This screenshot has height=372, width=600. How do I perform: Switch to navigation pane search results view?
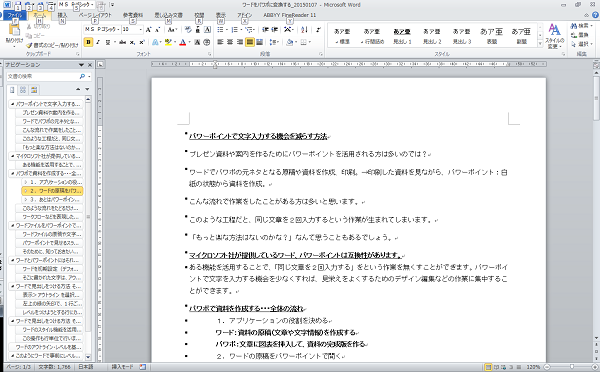[x=34, y=90]
